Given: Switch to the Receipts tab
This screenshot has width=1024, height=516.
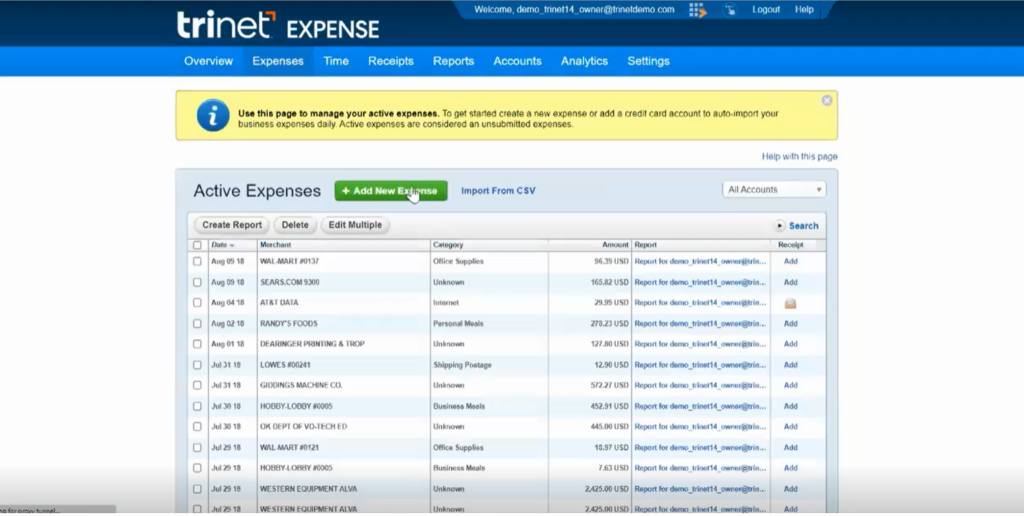Looking at the screenshot, I should (x=390, y=61).
